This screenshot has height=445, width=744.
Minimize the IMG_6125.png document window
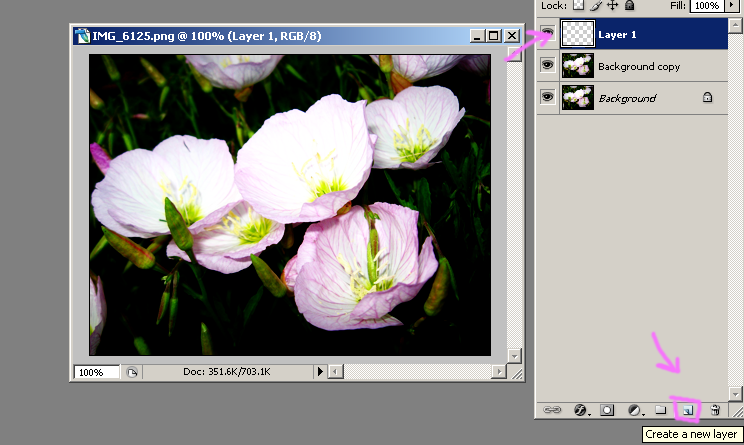pos(478,36)
